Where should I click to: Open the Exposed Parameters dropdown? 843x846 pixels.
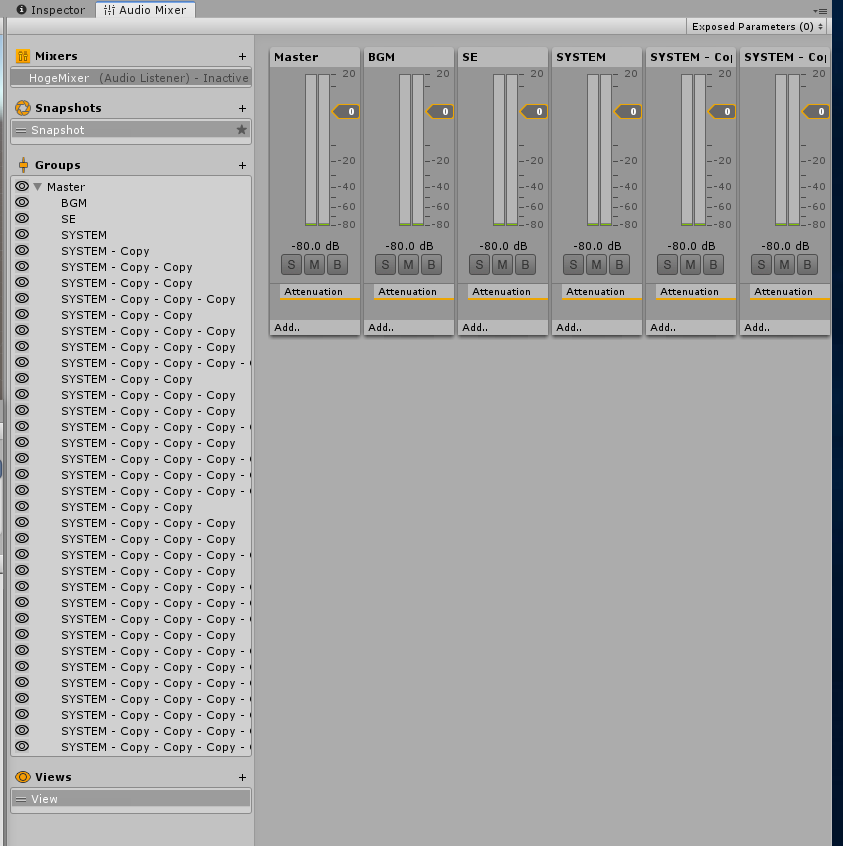[x=757, y=26]
